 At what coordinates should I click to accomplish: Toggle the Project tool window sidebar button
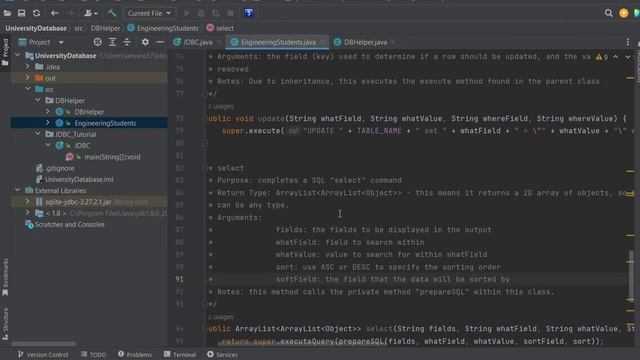tap(5, 52)
